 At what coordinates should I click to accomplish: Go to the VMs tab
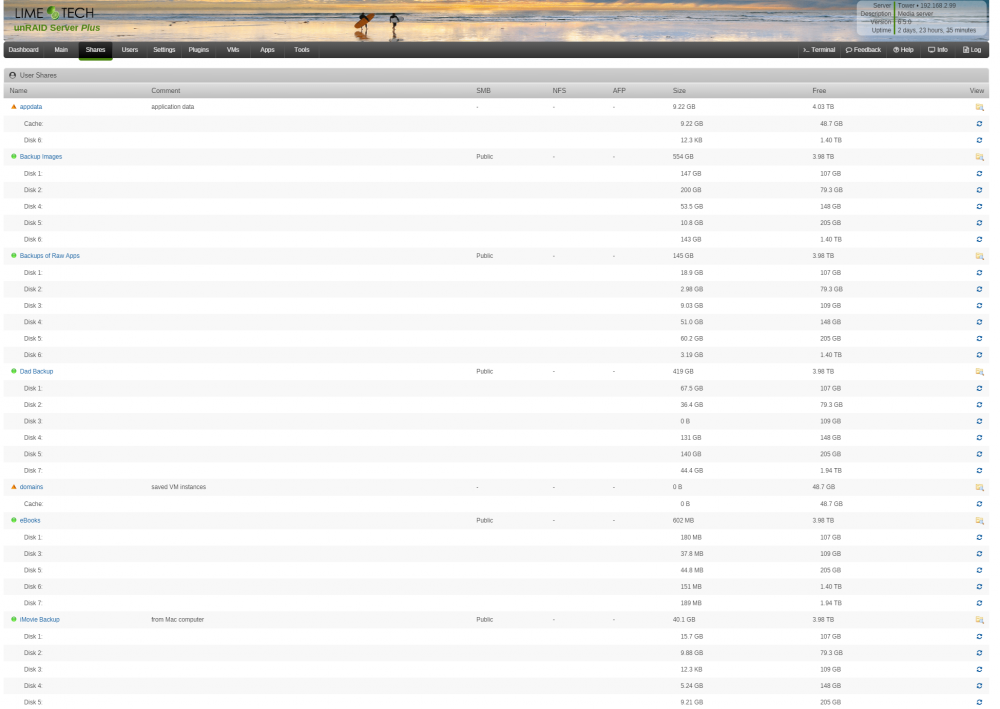click(x=233, y=50)
